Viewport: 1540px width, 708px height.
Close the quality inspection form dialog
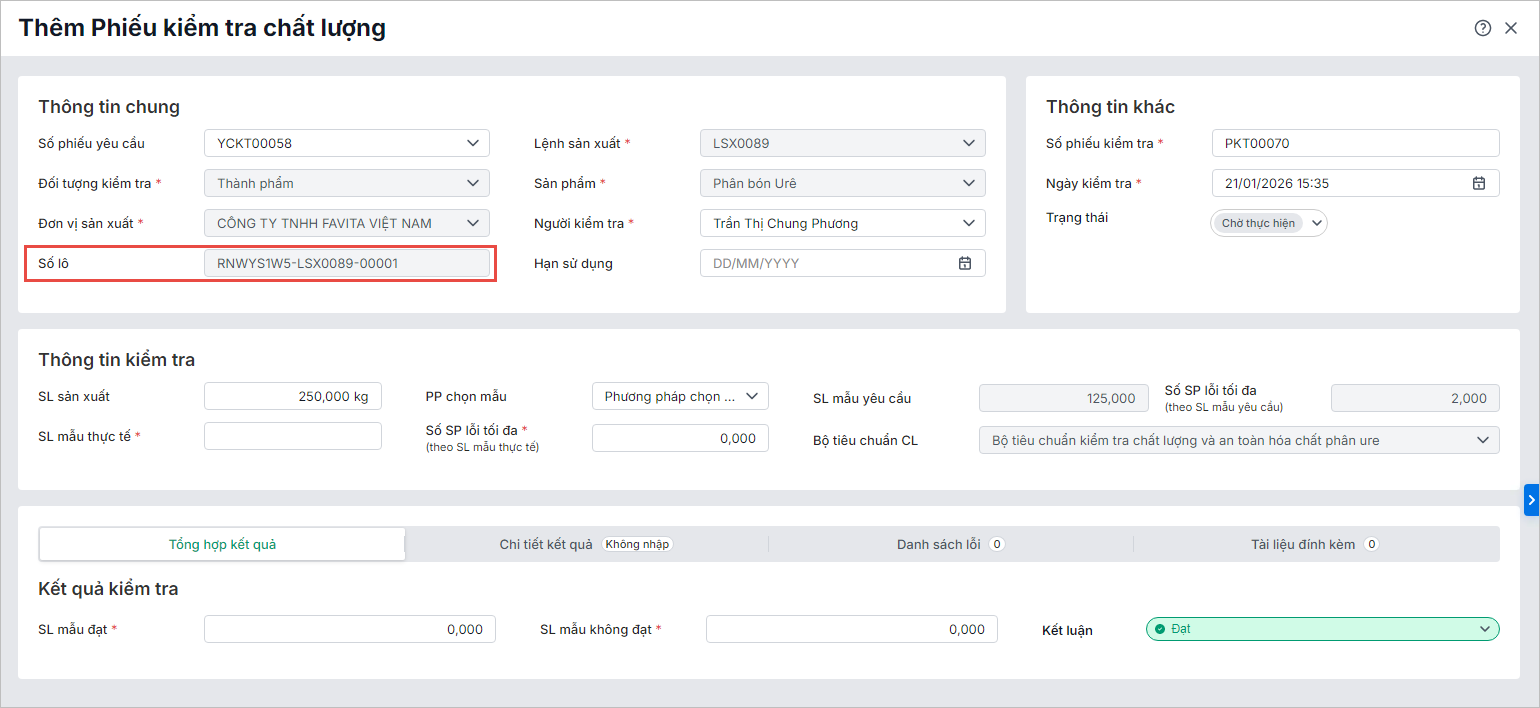[1511, 28]
